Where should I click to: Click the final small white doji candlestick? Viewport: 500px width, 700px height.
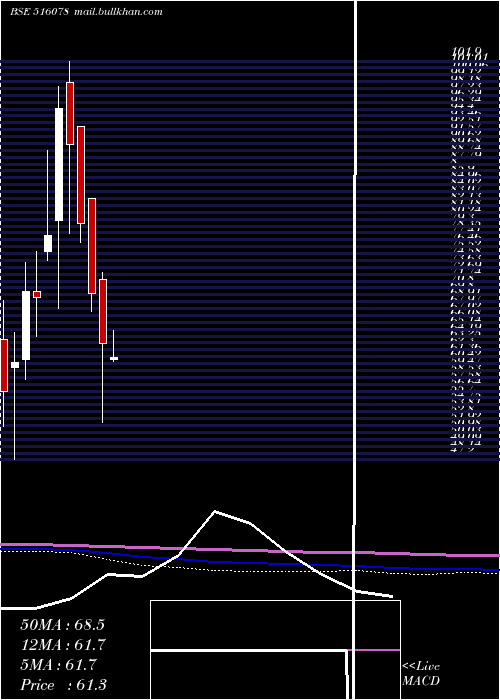click(114, 358)
